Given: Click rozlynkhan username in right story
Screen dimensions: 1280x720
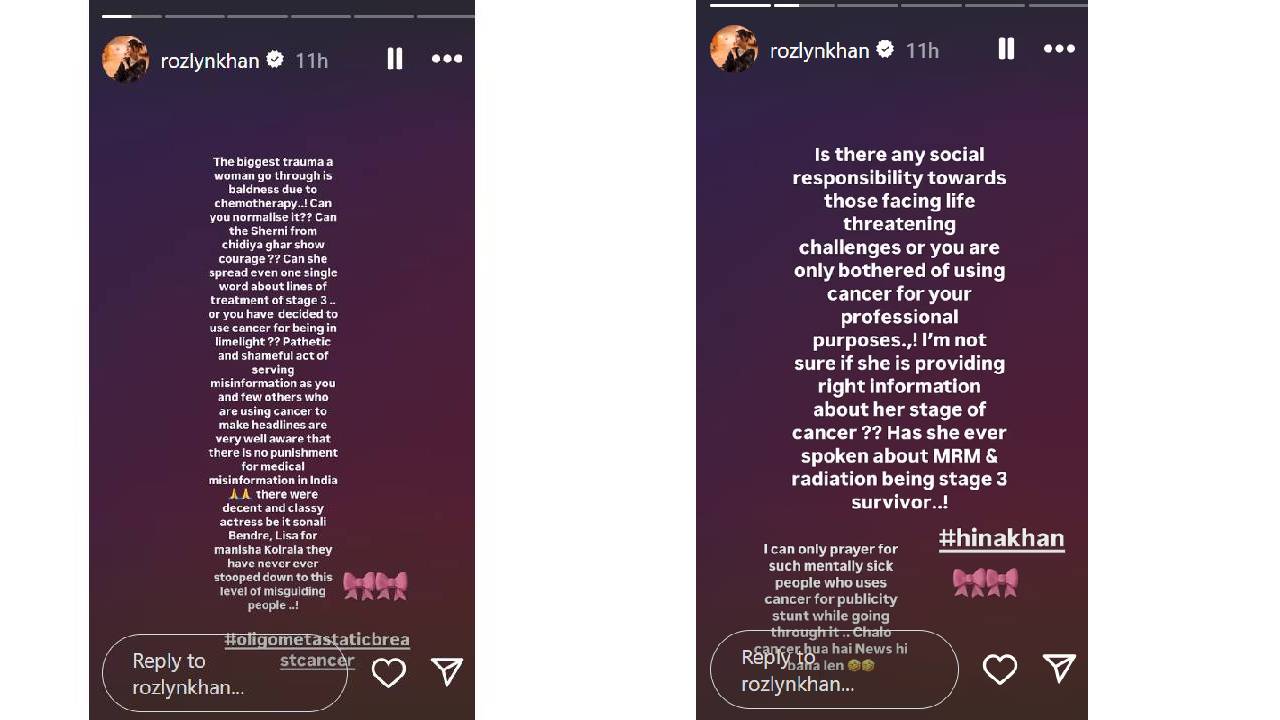Looking at the screenshot, I should [x=820, y=51].
